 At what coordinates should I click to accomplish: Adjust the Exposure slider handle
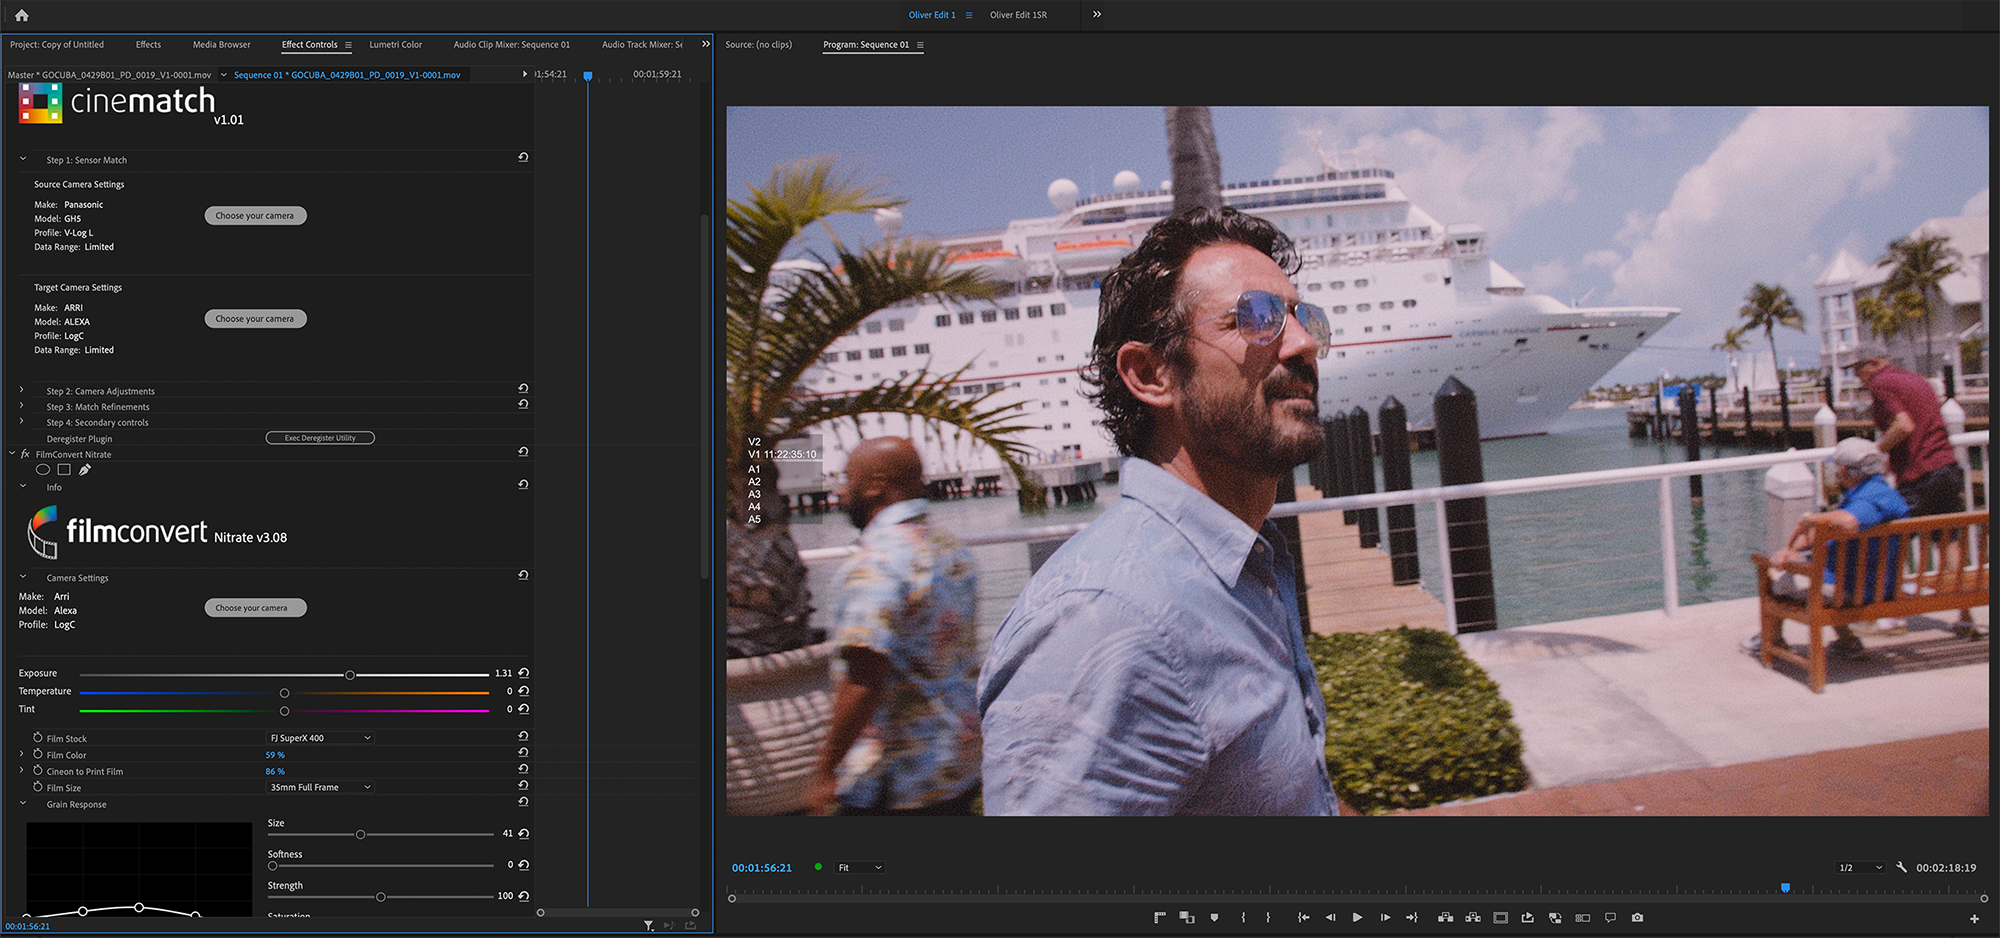pos(350,675)
